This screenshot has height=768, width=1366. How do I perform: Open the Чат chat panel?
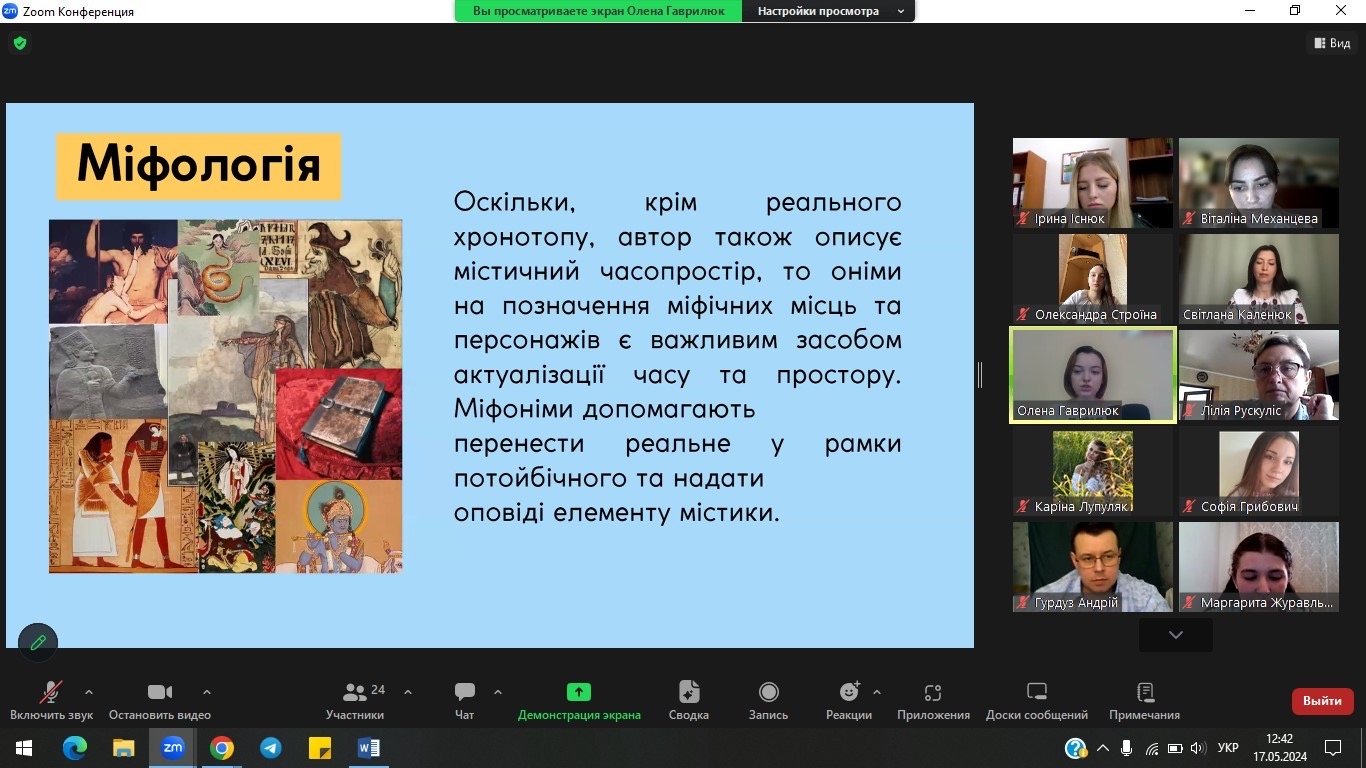point(465,700)
